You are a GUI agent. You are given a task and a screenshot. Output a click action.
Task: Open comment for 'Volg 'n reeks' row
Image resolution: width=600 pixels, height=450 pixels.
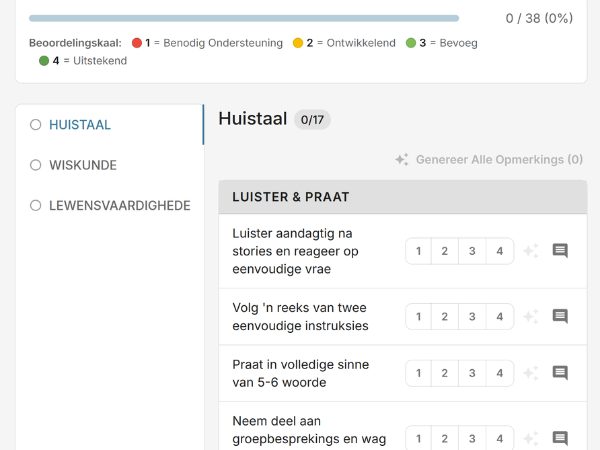[560, 316]
